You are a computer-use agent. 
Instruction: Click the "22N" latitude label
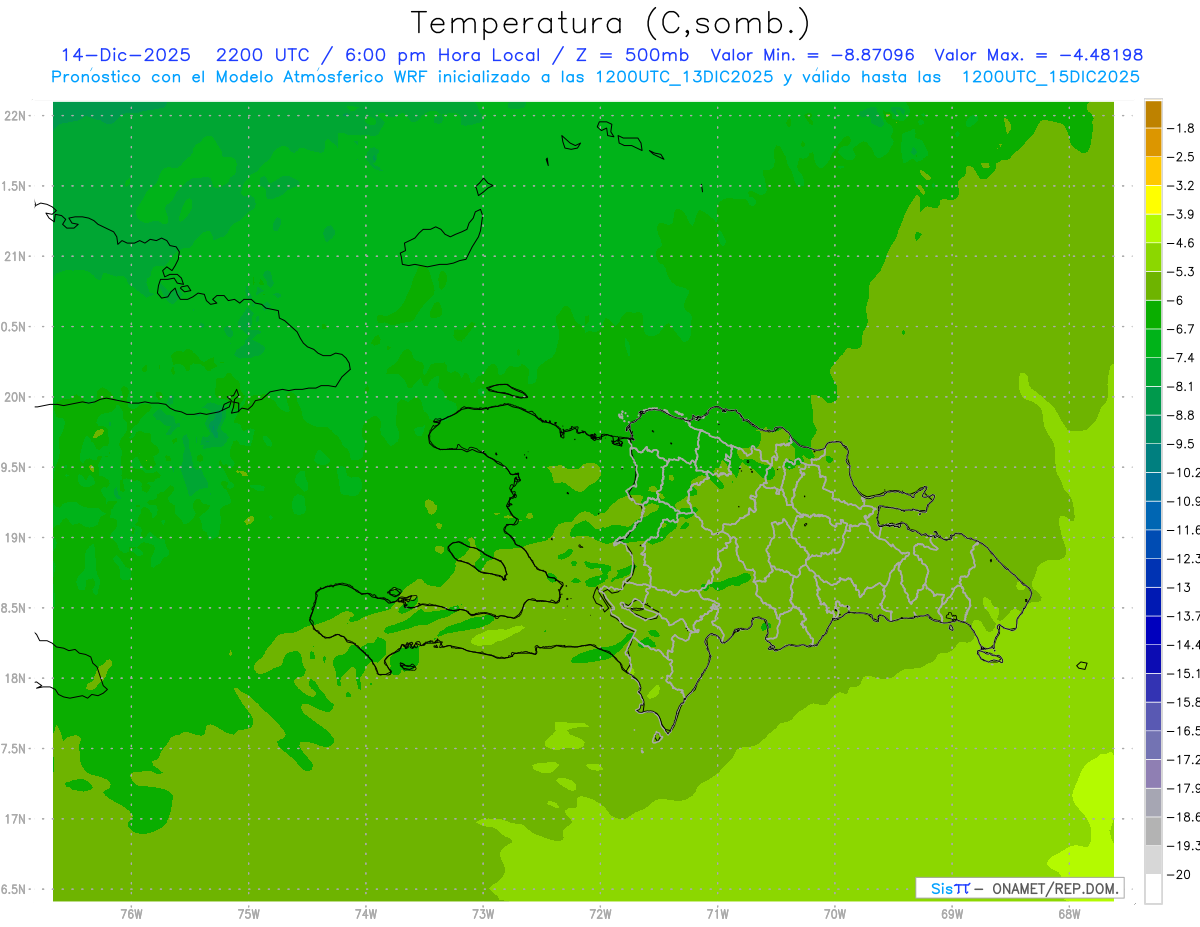17,116
